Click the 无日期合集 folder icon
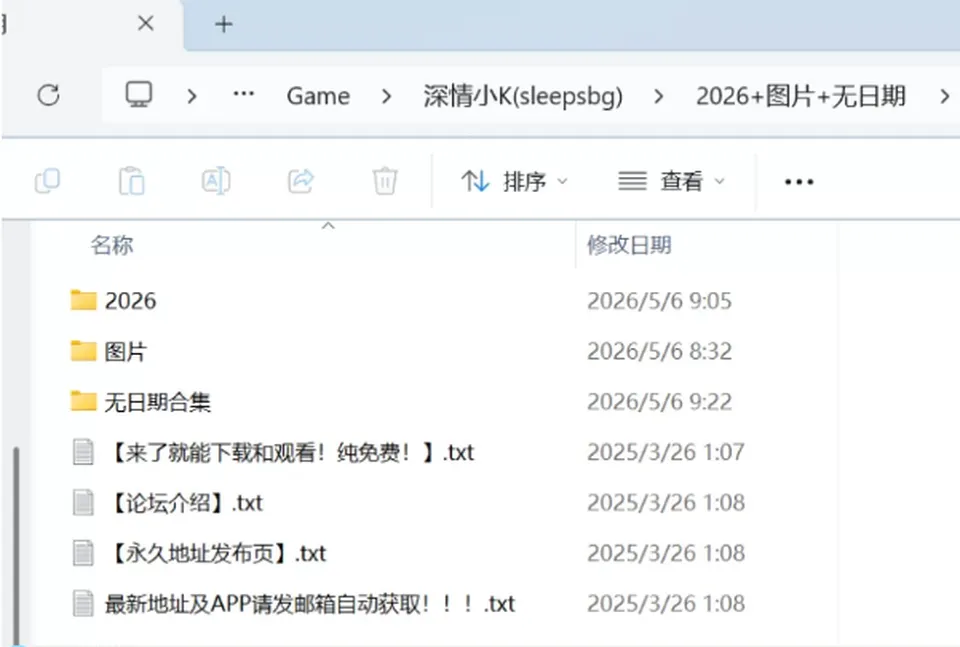The image size is (960, 647). (83, 402)
